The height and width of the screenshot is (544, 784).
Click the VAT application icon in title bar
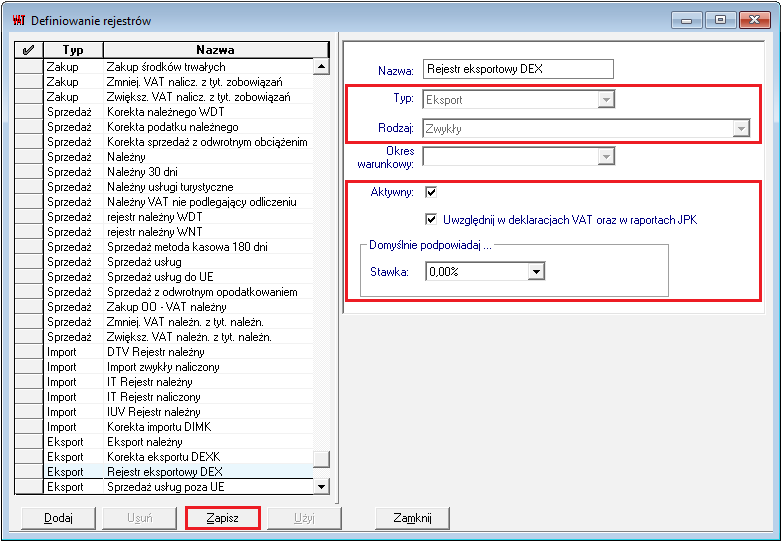pos(18,20)
